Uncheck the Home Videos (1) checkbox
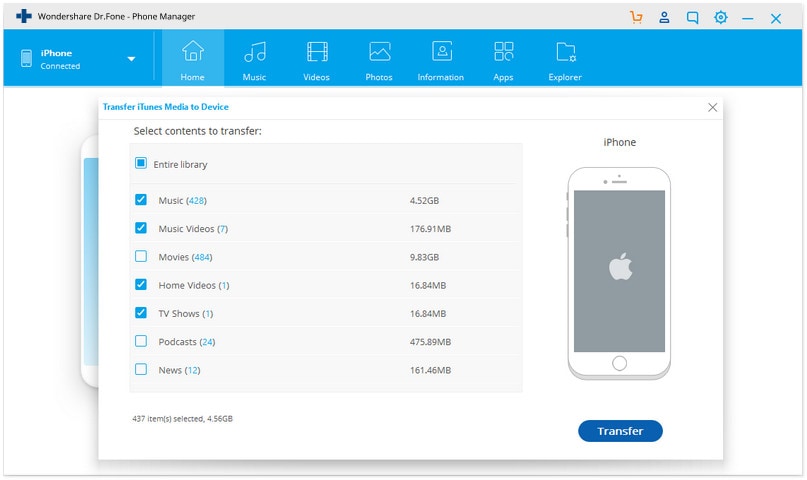The height and width of the screenshot is (480, 807). tap(141, 285)
